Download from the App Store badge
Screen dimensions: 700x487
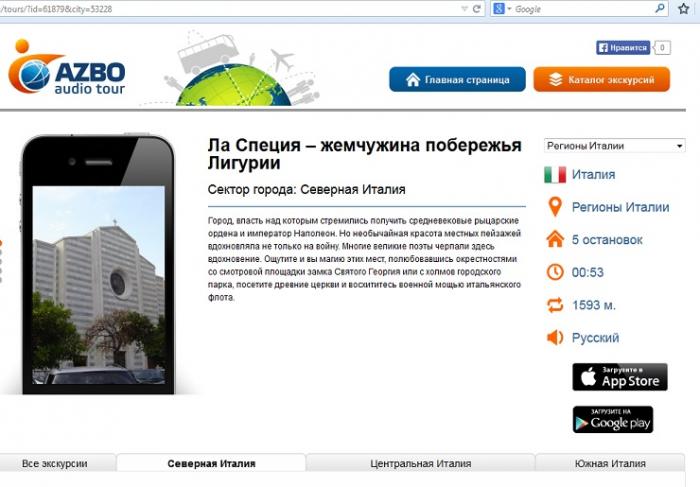[x=619, y=377]
